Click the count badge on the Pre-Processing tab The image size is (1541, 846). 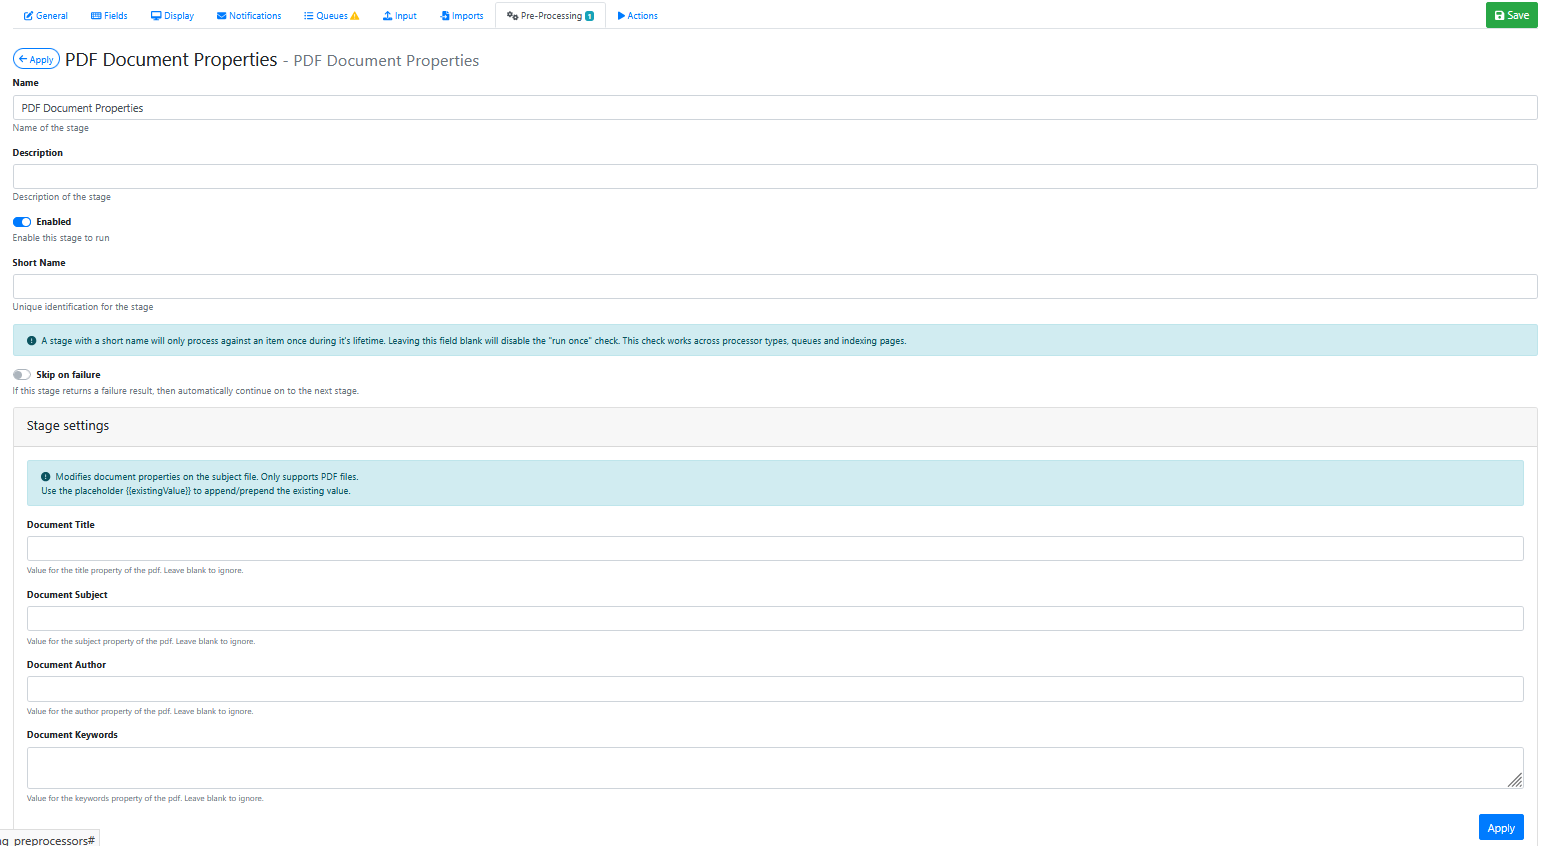point(589,16)
